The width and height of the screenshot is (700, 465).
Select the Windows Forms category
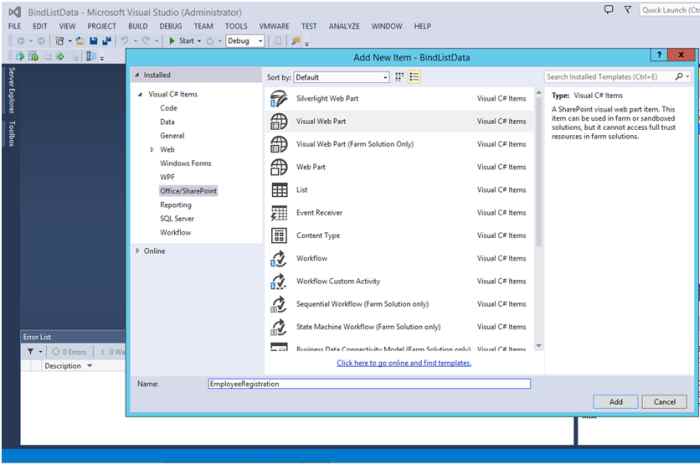click(x=185, y=163)
